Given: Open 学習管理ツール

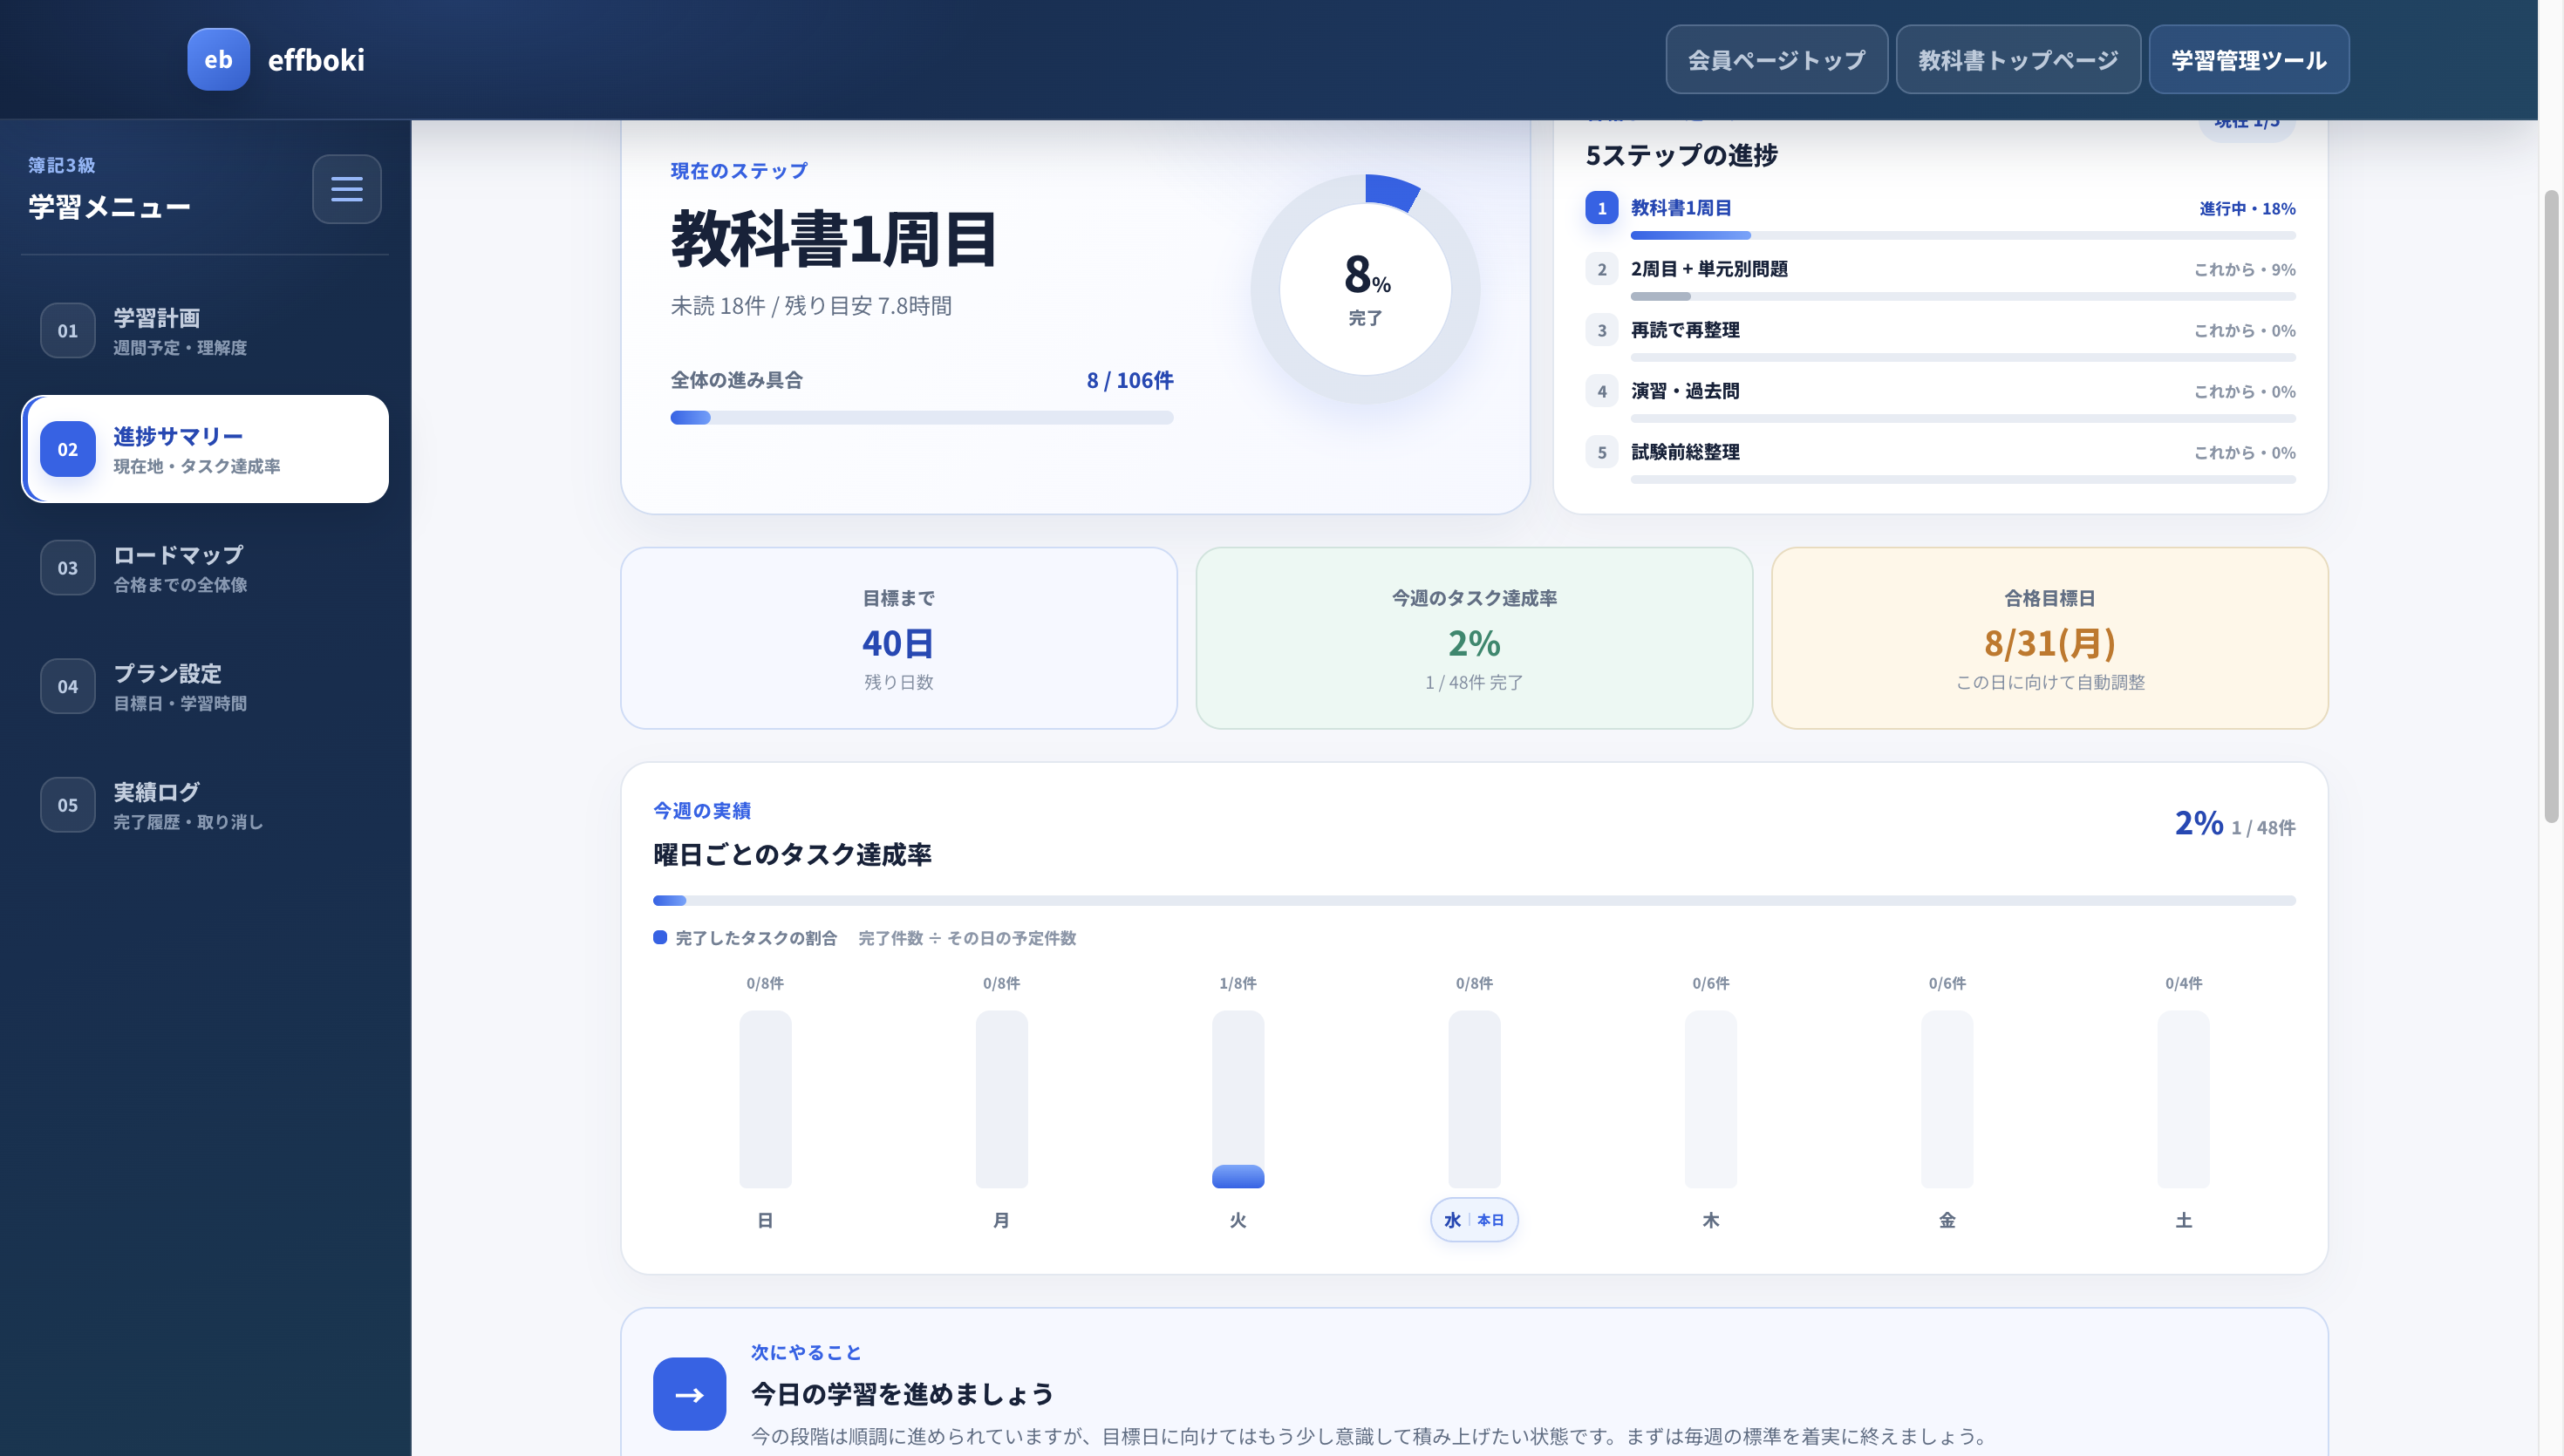Looking at the screenshot, I should [x=2248, y=59].
